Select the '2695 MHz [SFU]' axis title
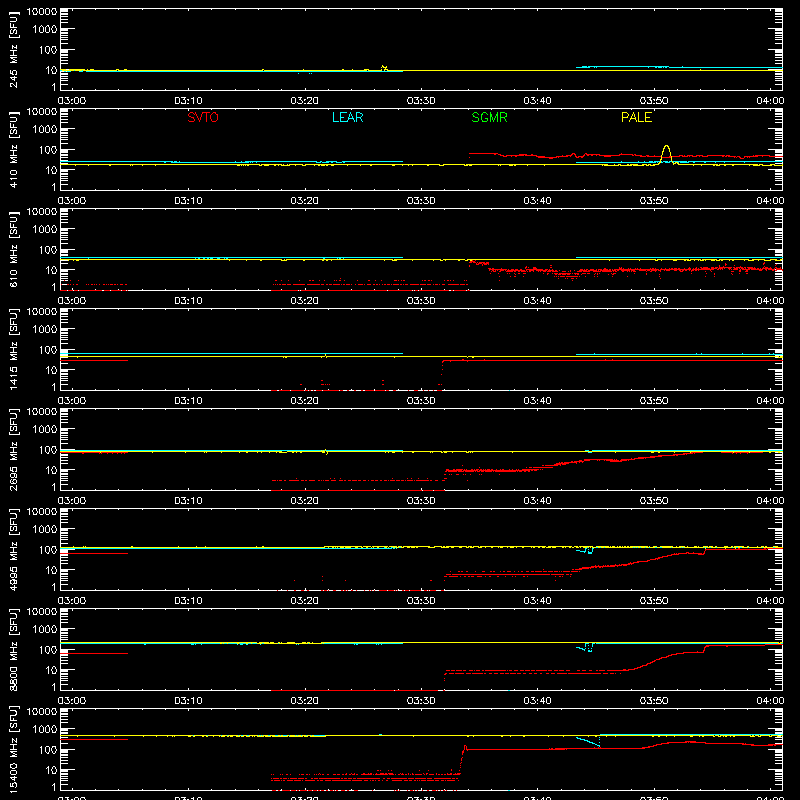This screenshot has width=800, height=800. pyautogui.click(x=13, y=449)
